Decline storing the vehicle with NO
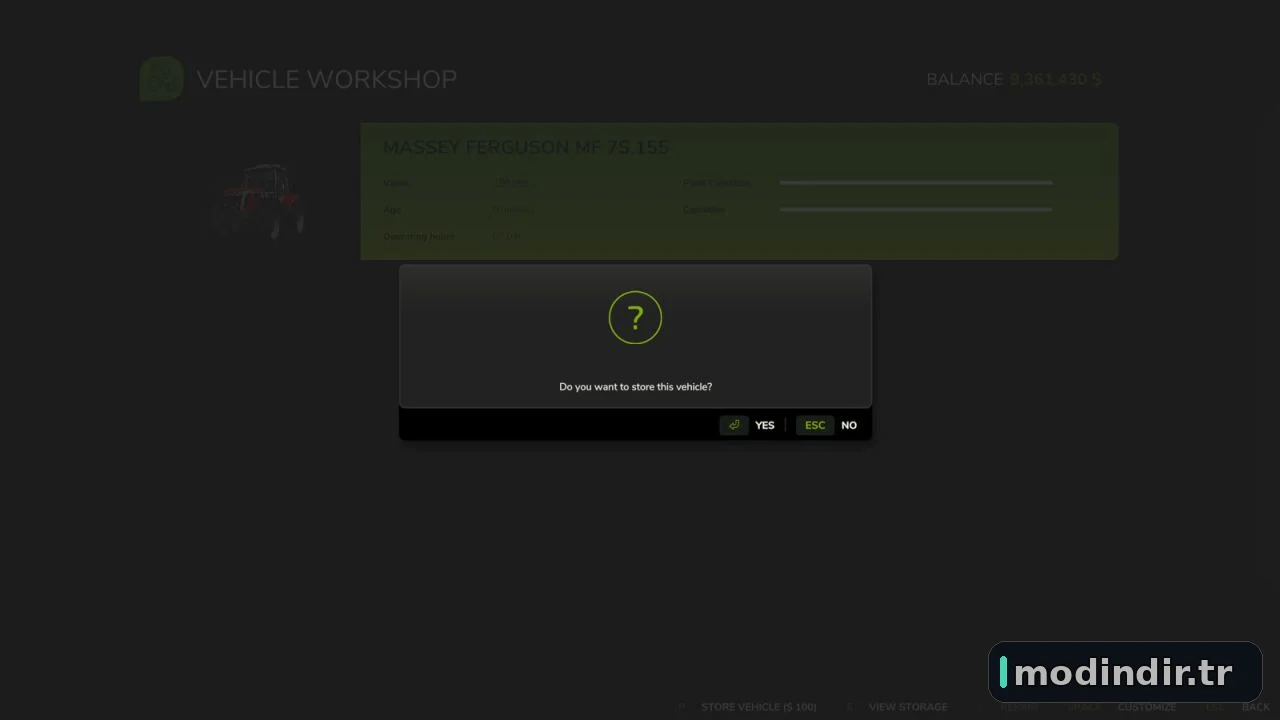 click(849, 425)
